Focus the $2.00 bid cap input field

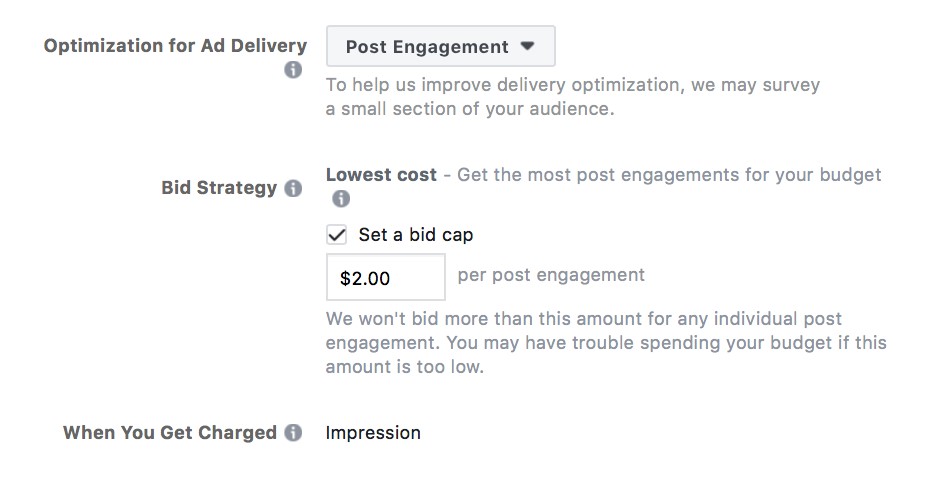[385, 278]
